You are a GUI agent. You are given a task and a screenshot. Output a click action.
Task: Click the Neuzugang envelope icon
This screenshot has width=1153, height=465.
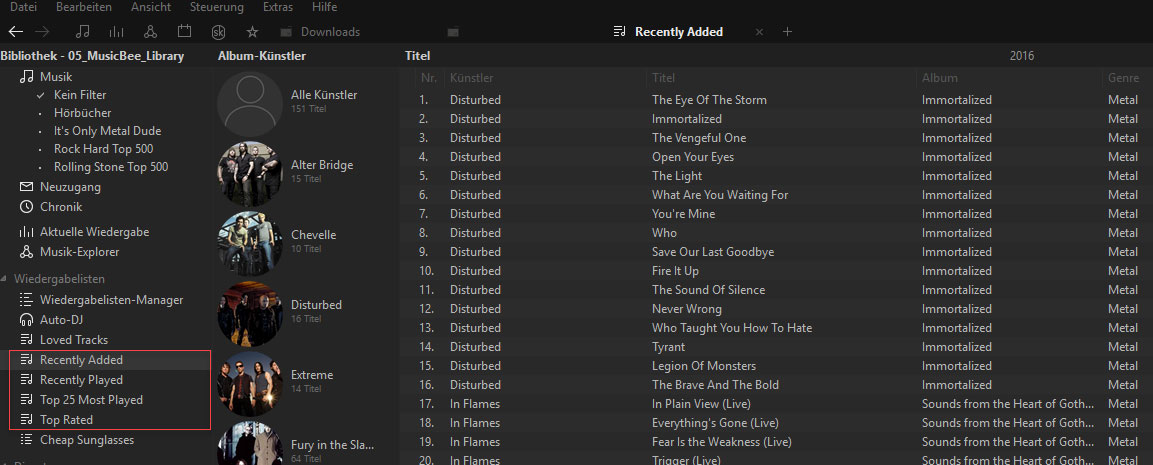tap(26, 187)
